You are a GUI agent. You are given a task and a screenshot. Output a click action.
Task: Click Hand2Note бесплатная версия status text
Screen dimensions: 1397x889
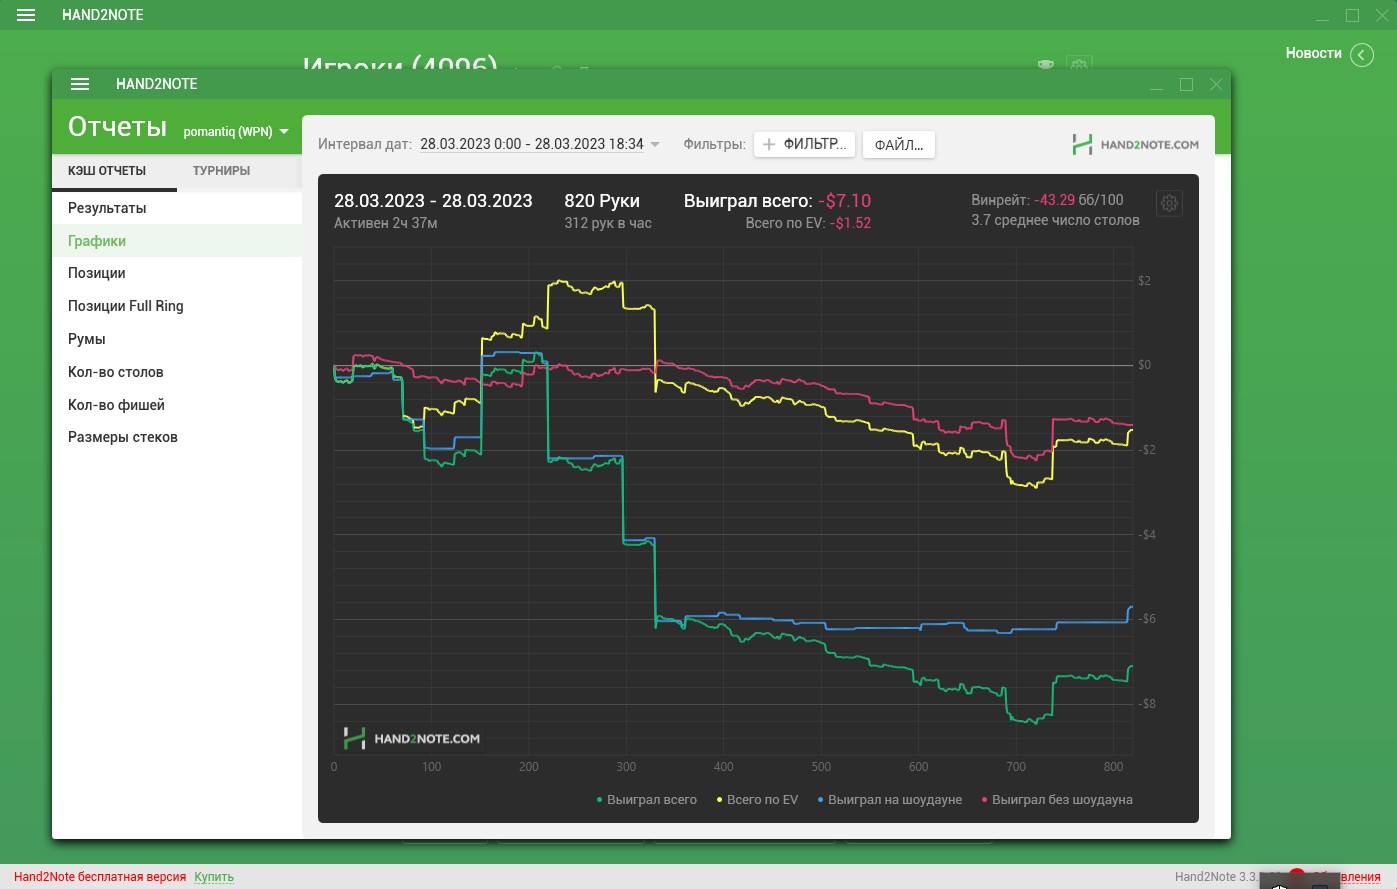coord(100,877)
